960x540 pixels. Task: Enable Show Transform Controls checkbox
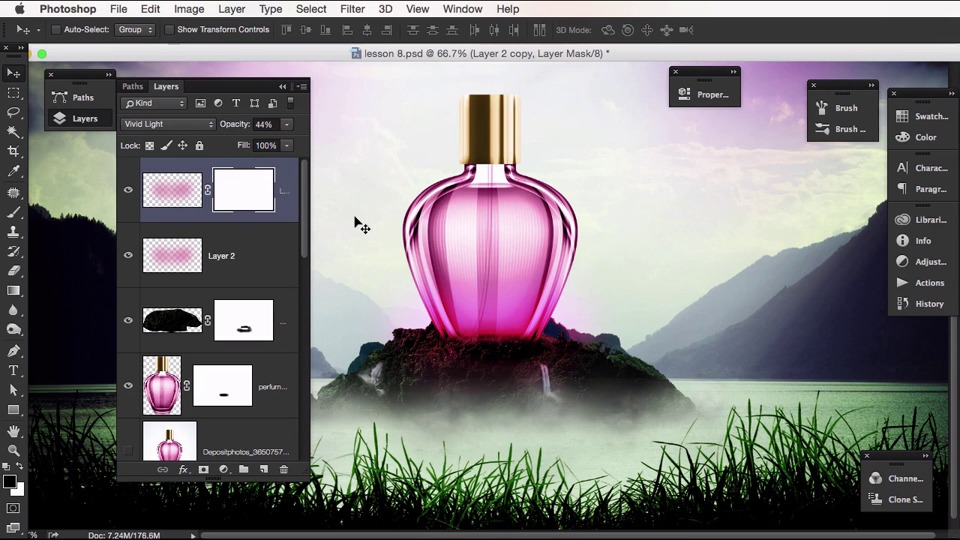tap(168, 30)
